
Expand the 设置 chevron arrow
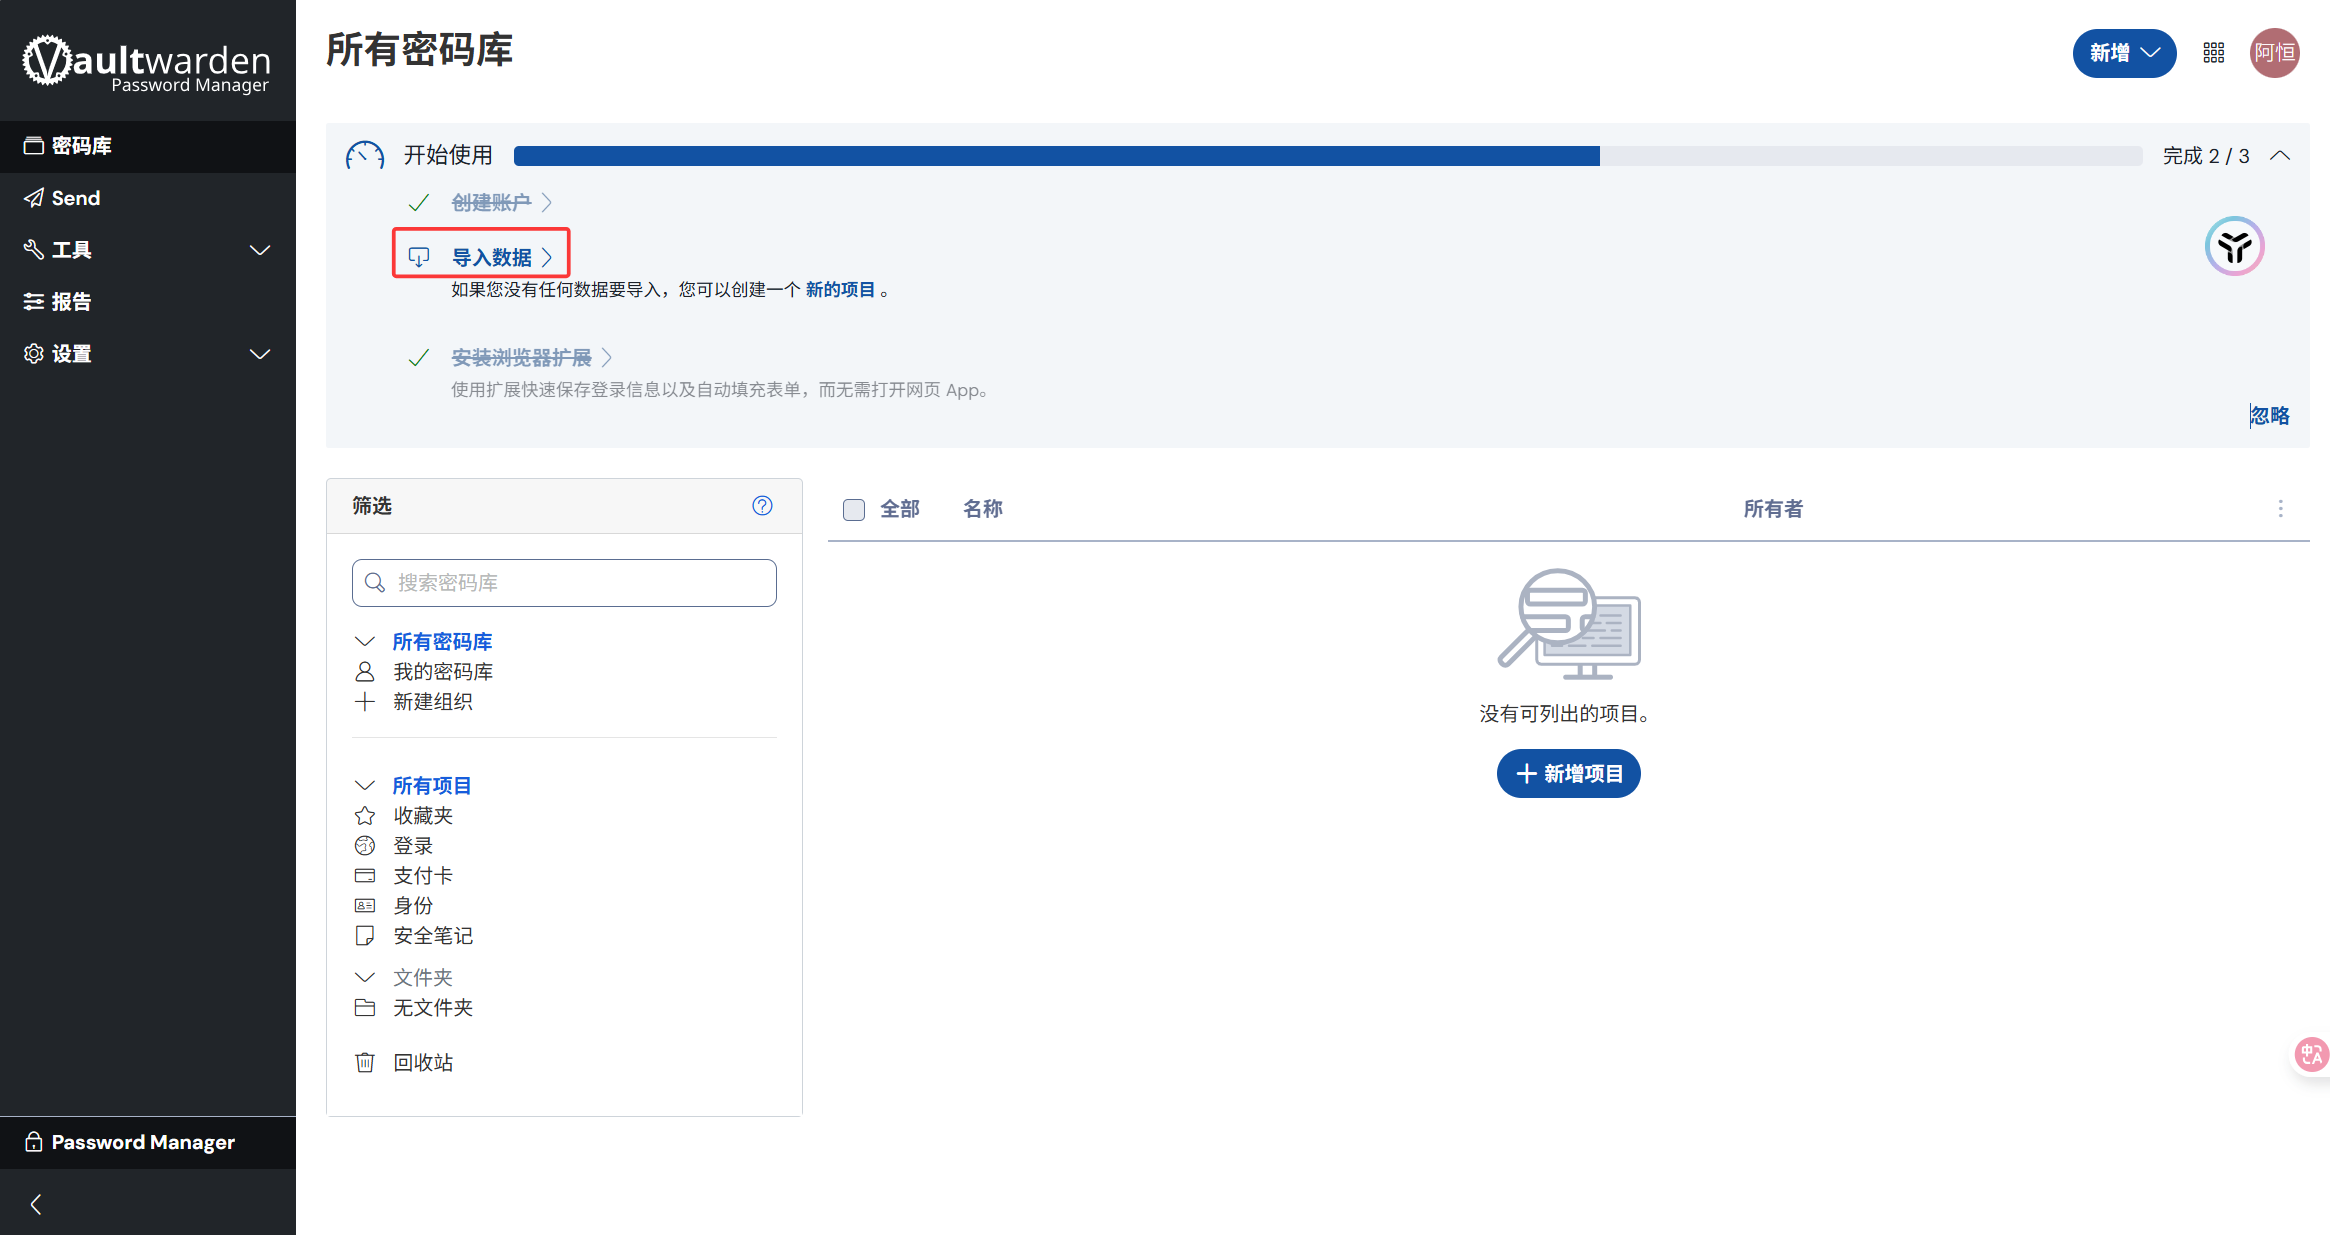[260, 354]
